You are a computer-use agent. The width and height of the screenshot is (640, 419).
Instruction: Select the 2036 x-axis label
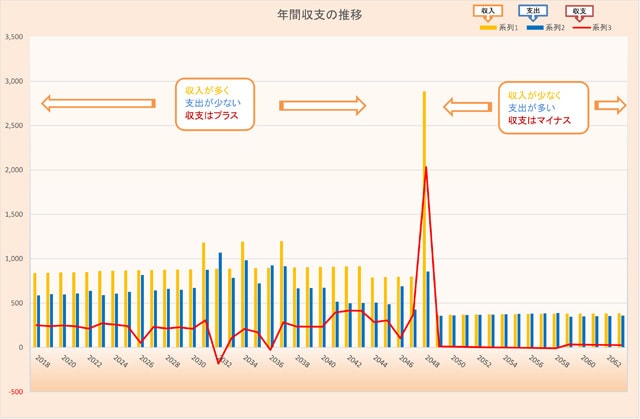(276, 361)
